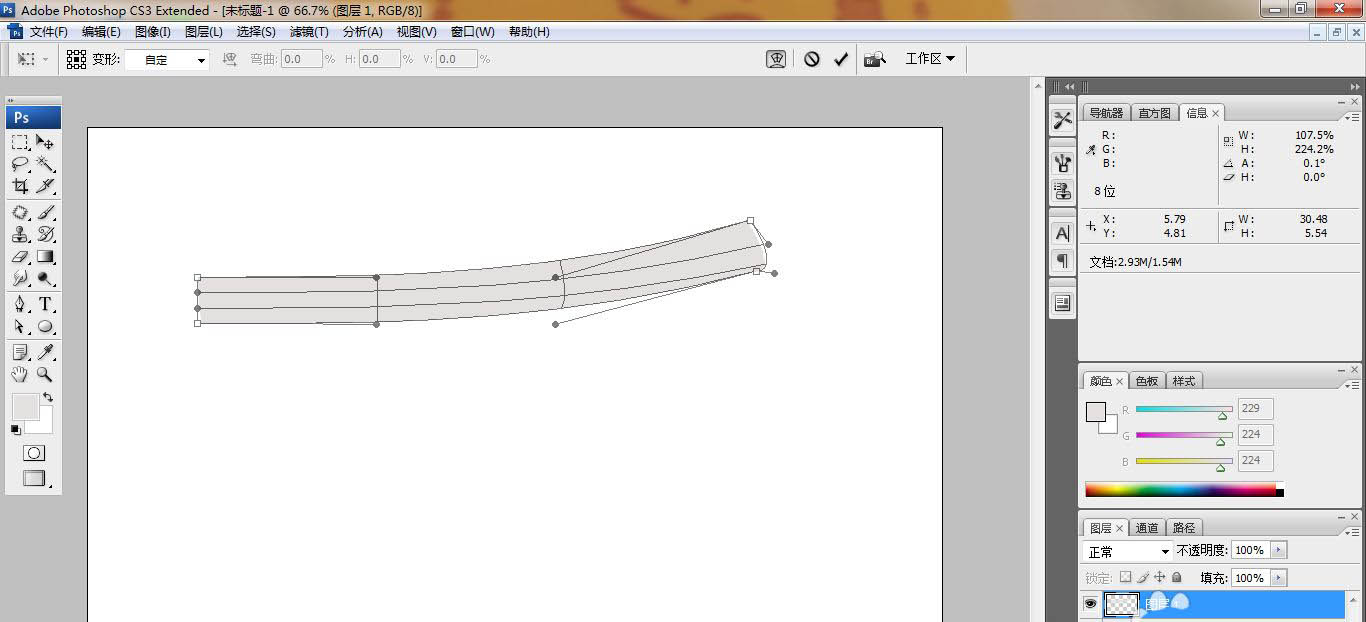Open the Layers panel flyout menu

pos(1353,531)
